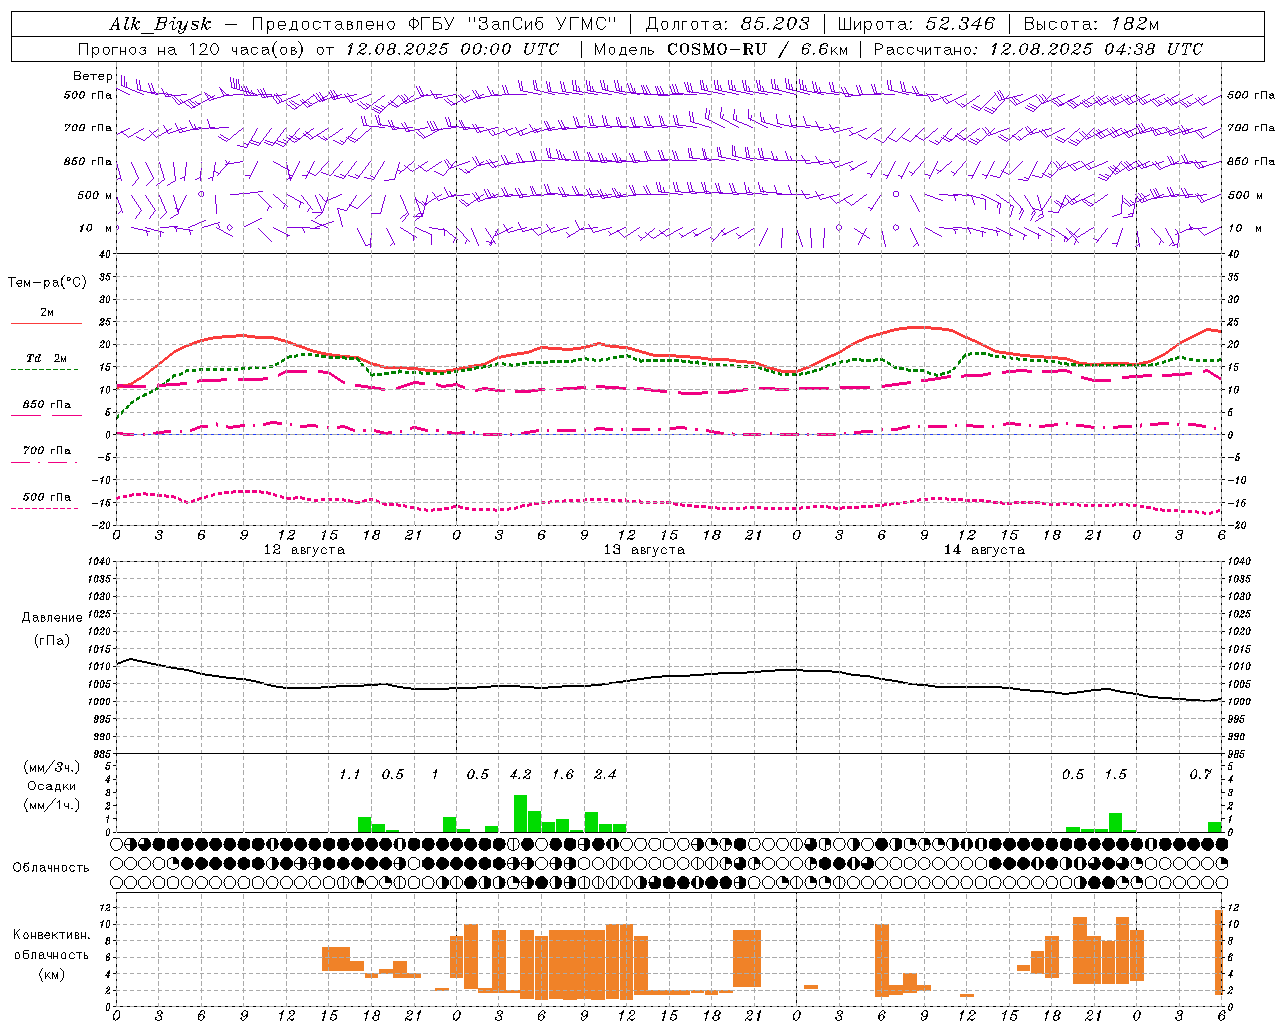Click the Осадки precipitation label

click(x=51, y=786)
